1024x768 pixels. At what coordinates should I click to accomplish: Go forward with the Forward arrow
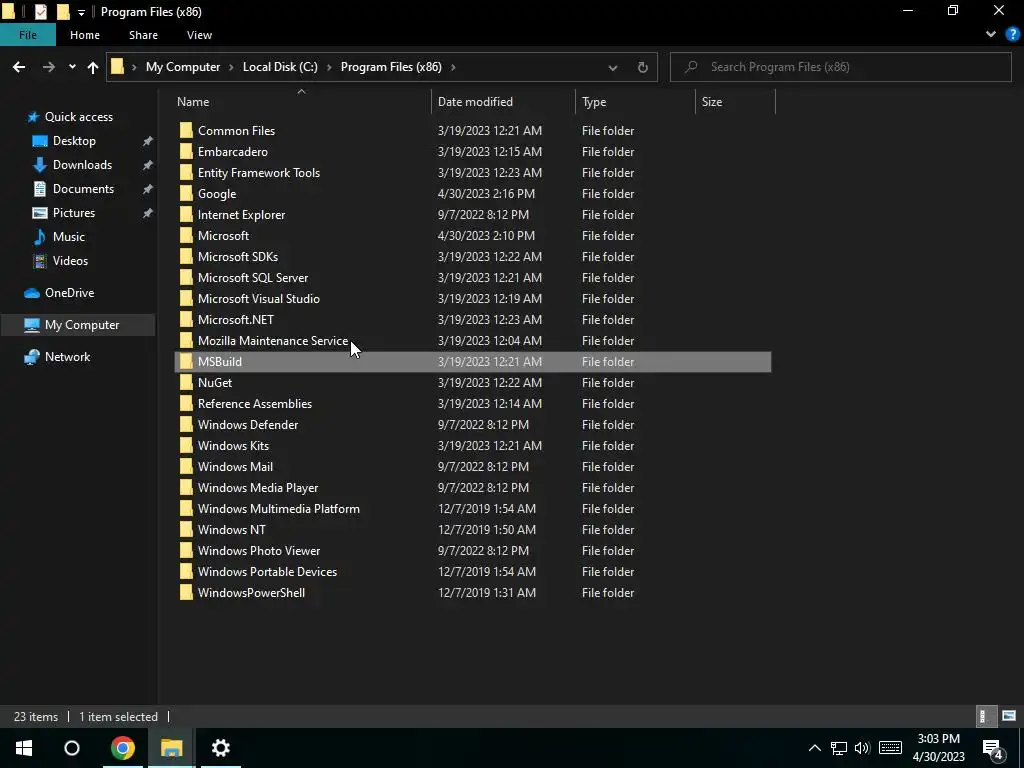point(49,67)
